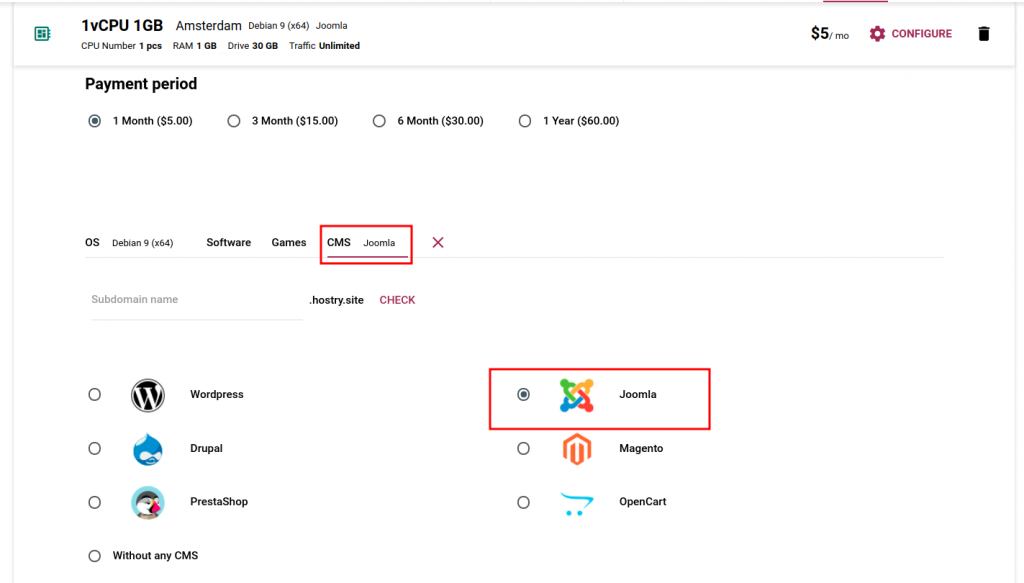The width and height of the screenshot is (1024, 583).
Task: Click the PrestaShop logo icon
Action: 148,503
